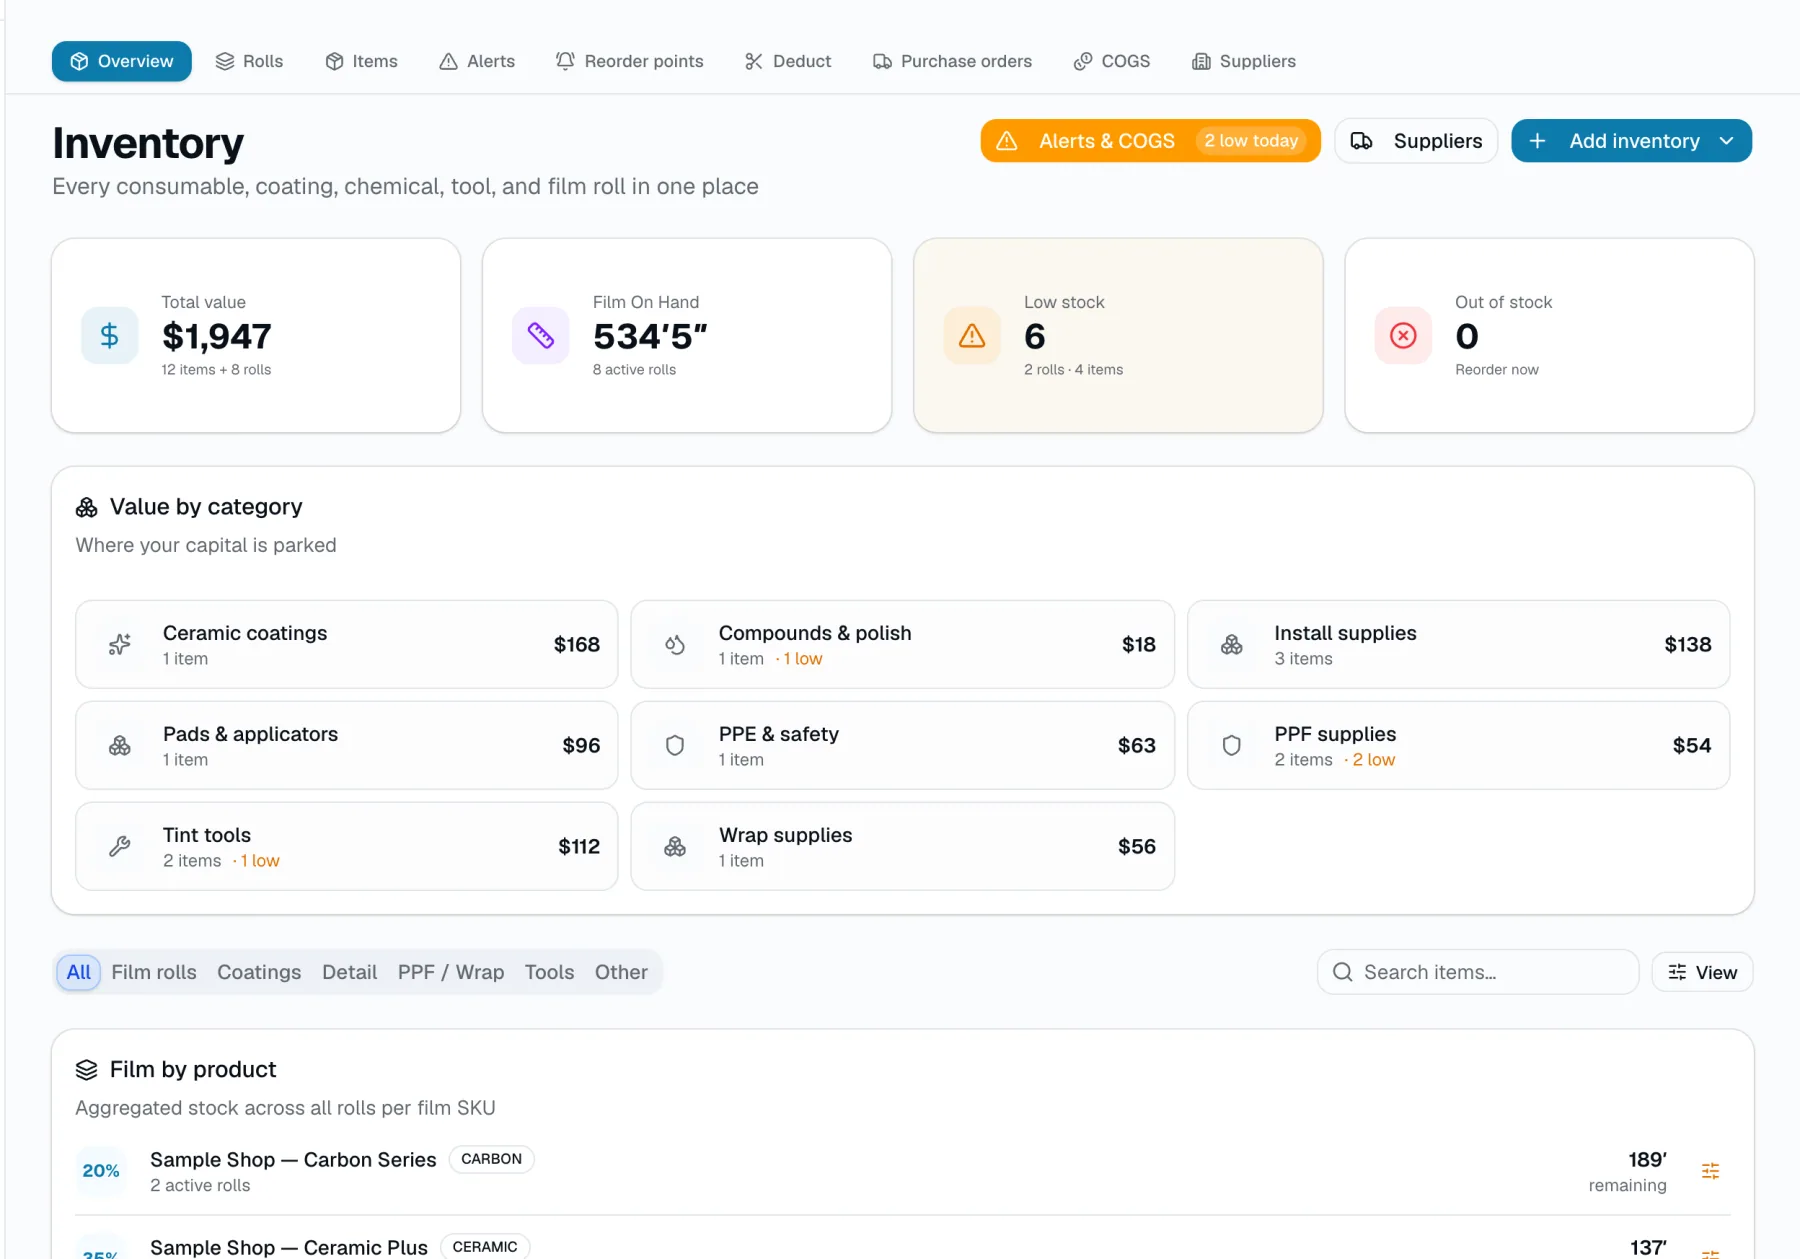
Task: Click the shield icon for PPE & safety
Action: 675,746
